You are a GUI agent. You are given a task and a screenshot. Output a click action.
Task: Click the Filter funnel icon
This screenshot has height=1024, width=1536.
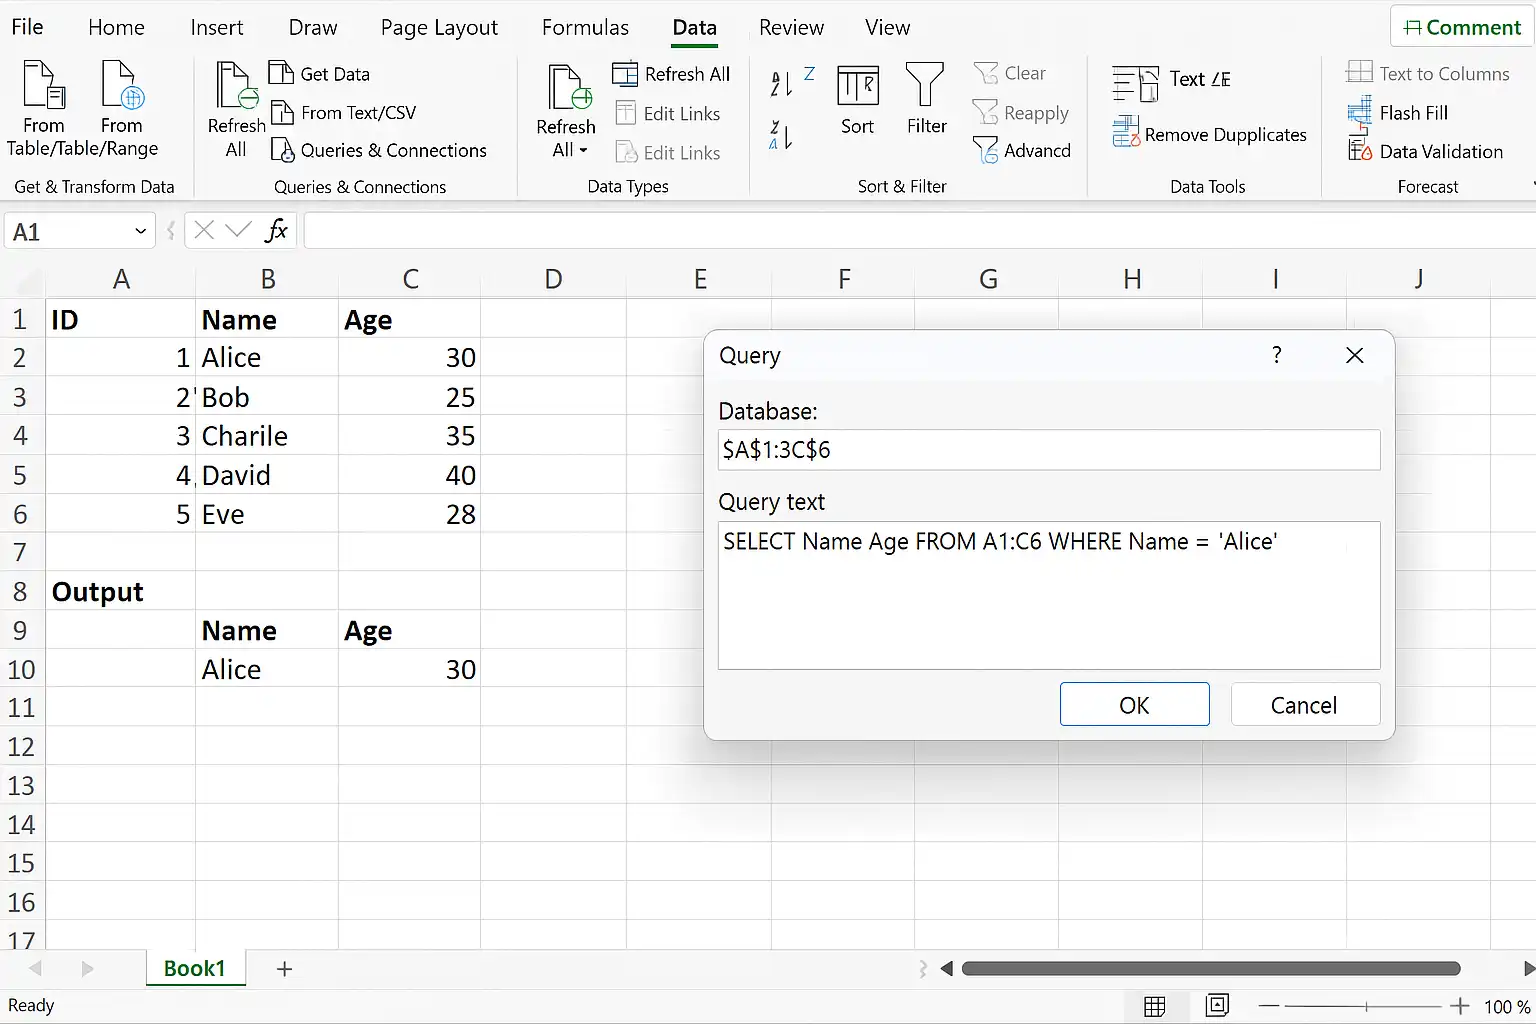pyautogui.click(x=925, y=84)
